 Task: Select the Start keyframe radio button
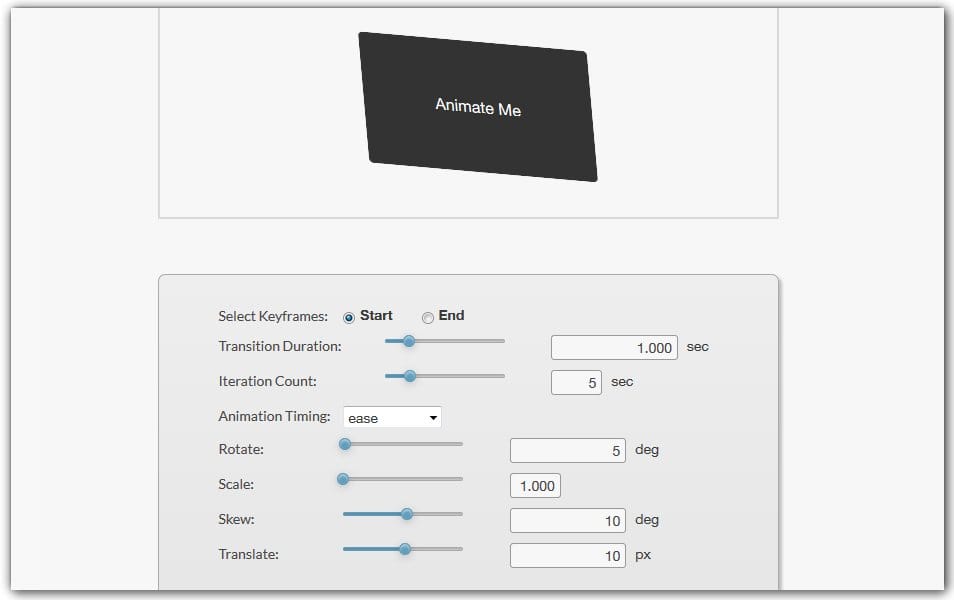[348, 316]
